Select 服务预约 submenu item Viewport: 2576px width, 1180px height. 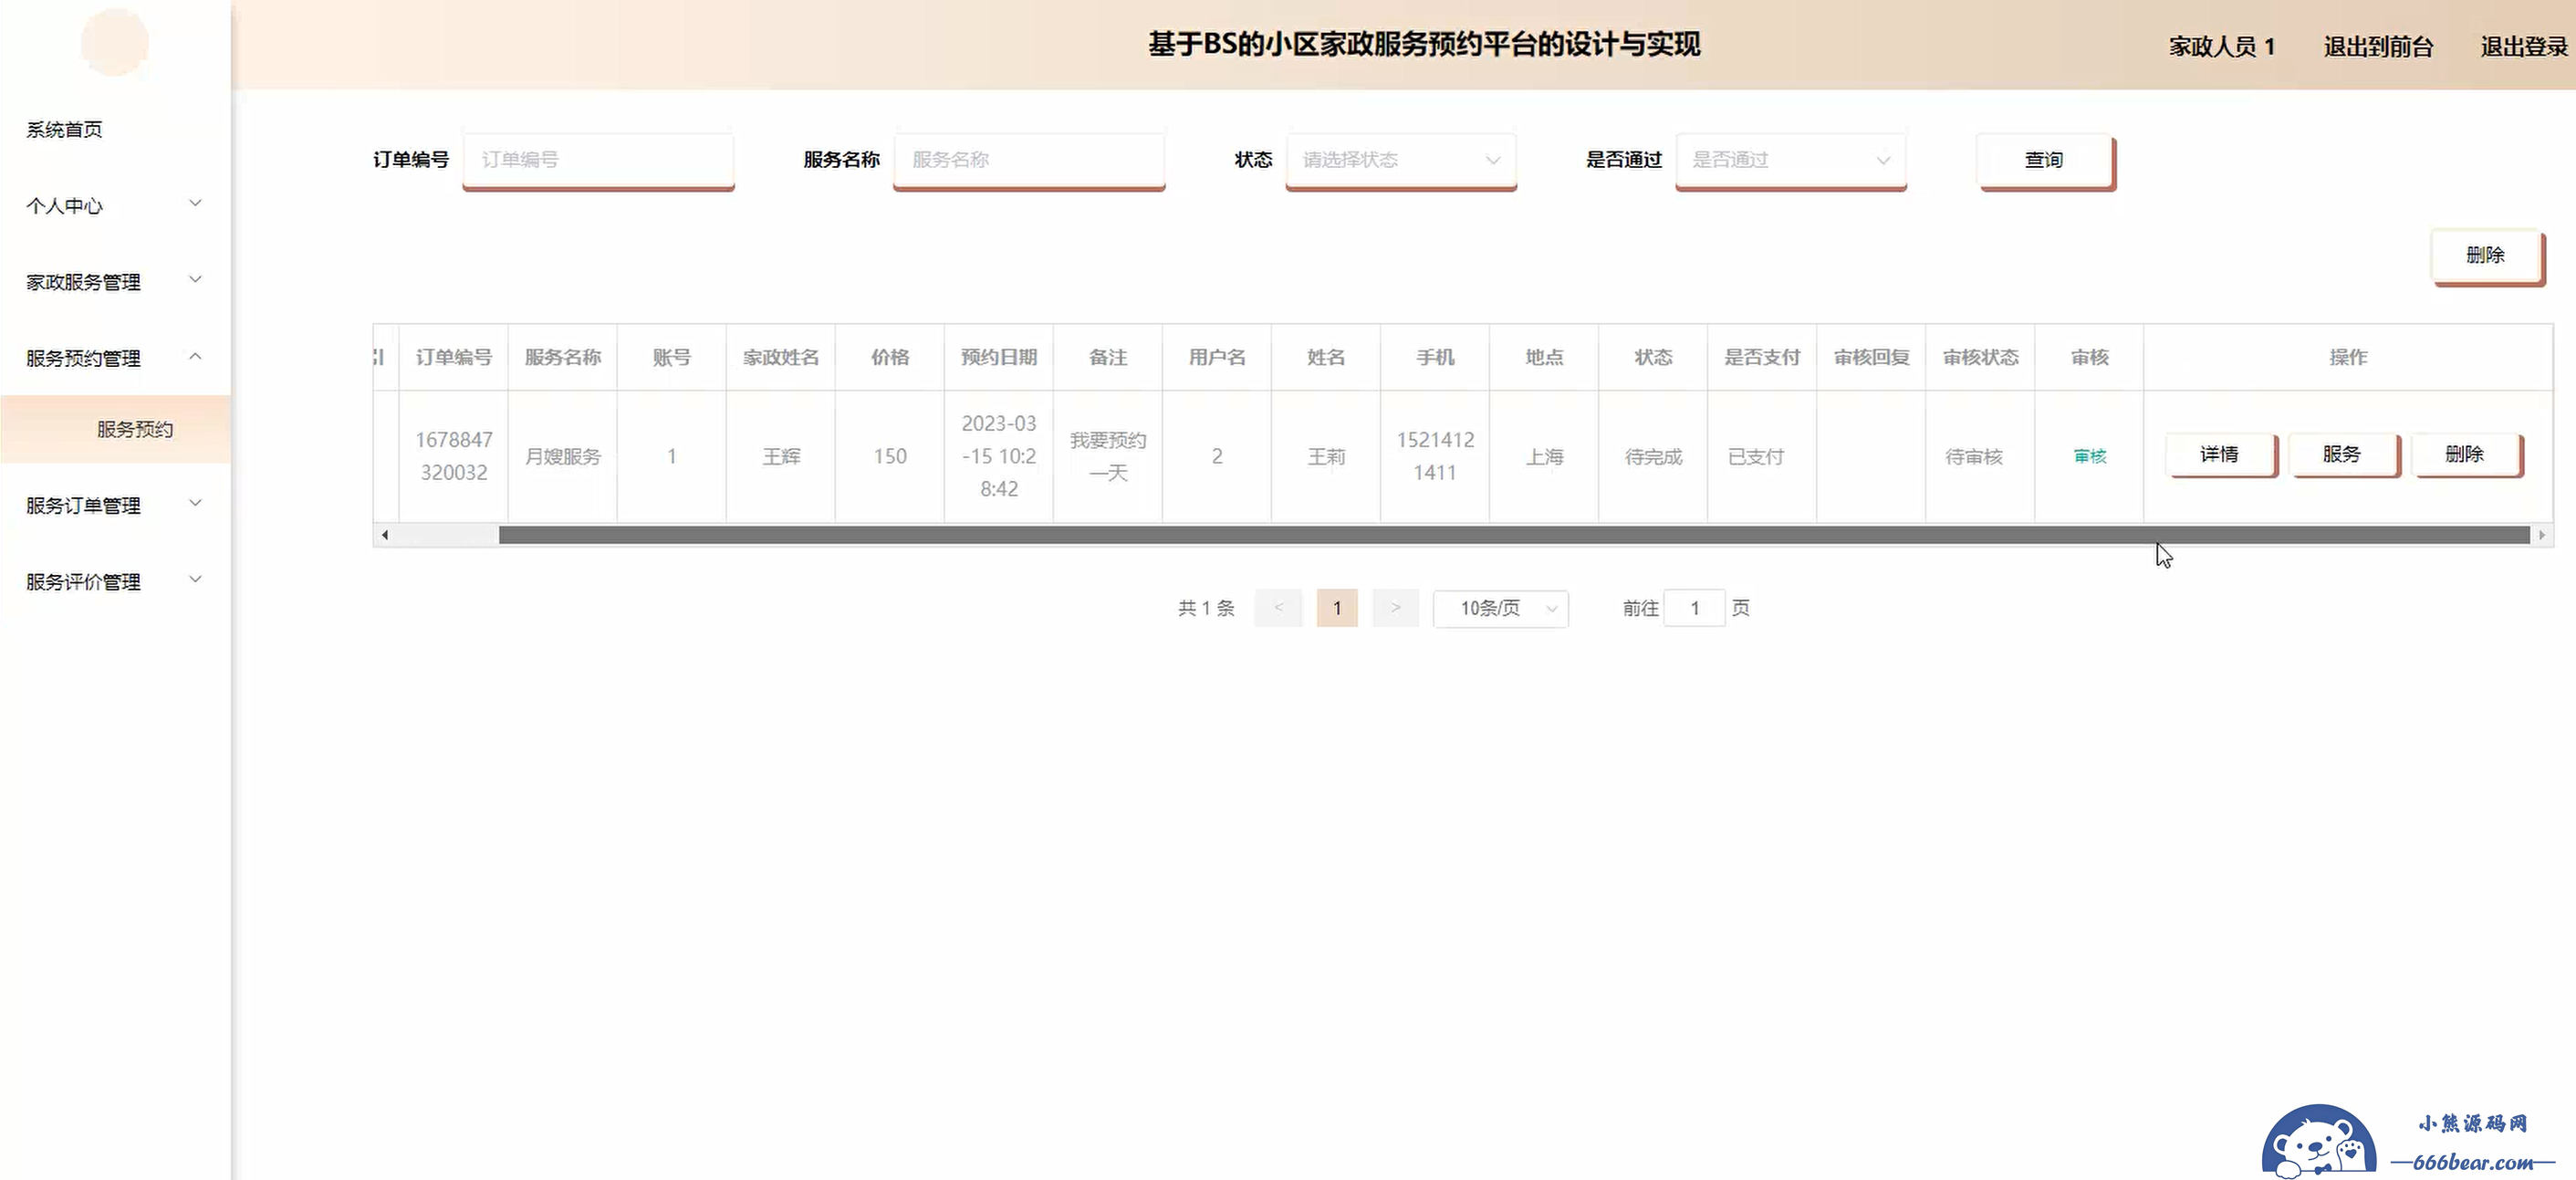click(x=135, y=429)
